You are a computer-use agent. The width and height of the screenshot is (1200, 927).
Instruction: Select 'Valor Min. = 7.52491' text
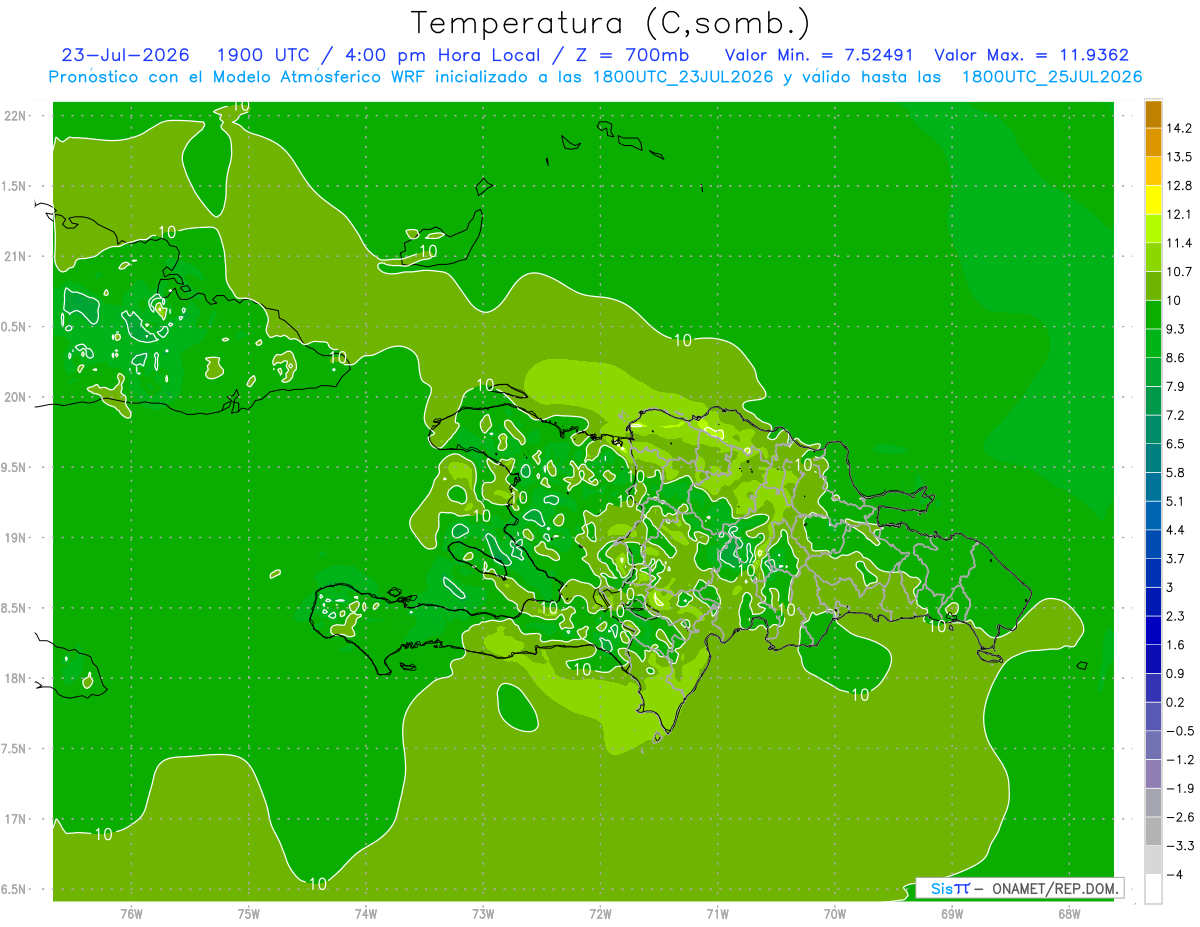819,56
